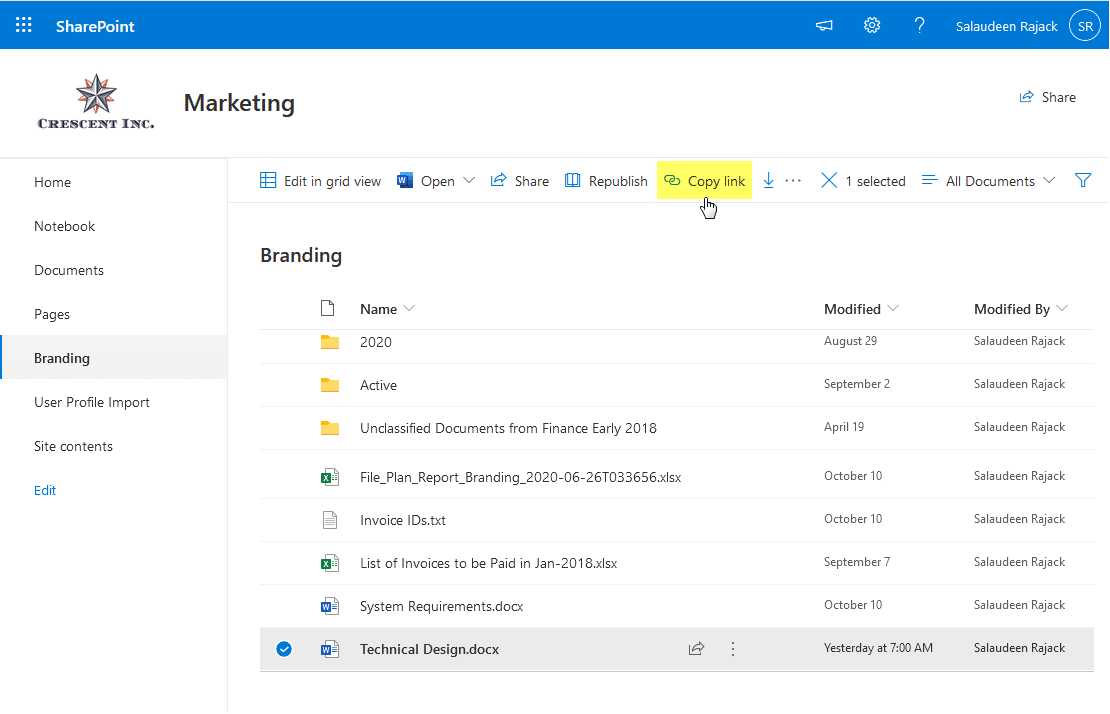1110x714 pixels.
Task: Open SharePoint settings gear
Action: (x=871, y=25)
